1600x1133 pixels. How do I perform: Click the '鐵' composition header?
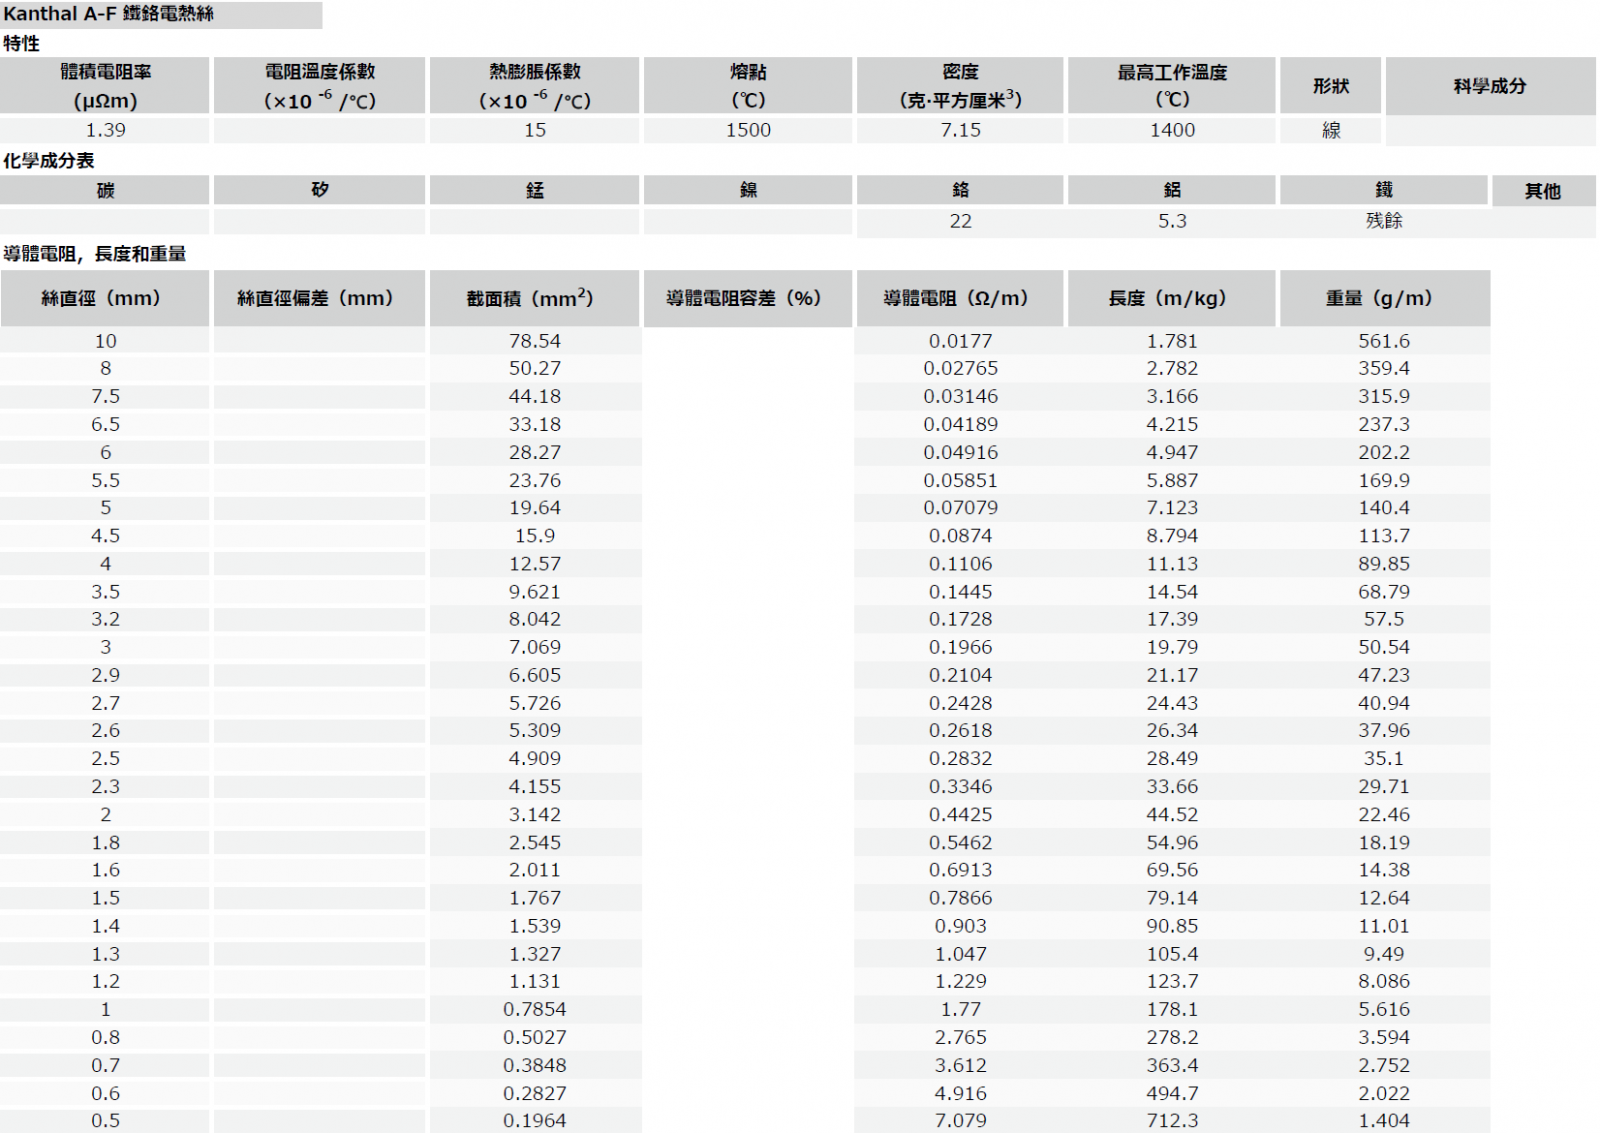[1384, 190]
